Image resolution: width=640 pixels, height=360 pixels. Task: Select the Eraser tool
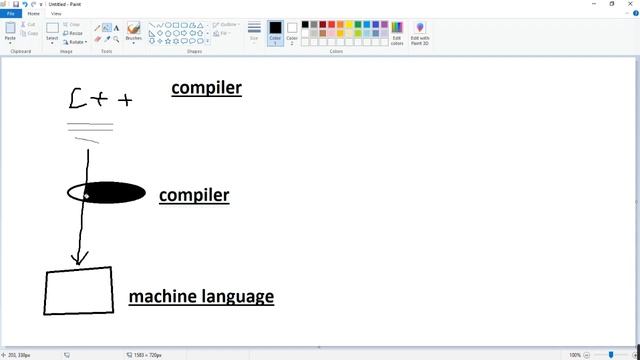click(97, 39)
